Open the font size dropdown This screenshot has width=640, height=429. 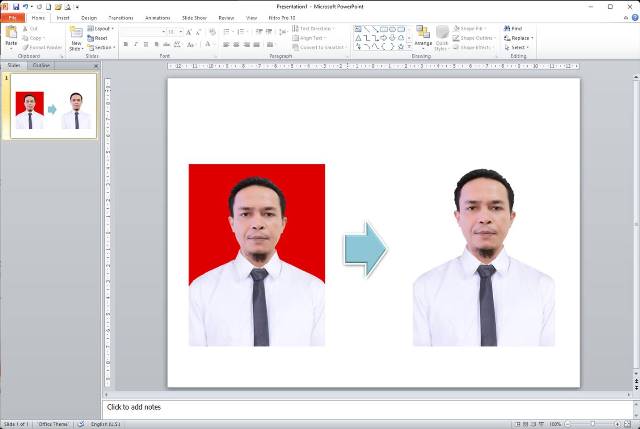(x=181, y=32)
